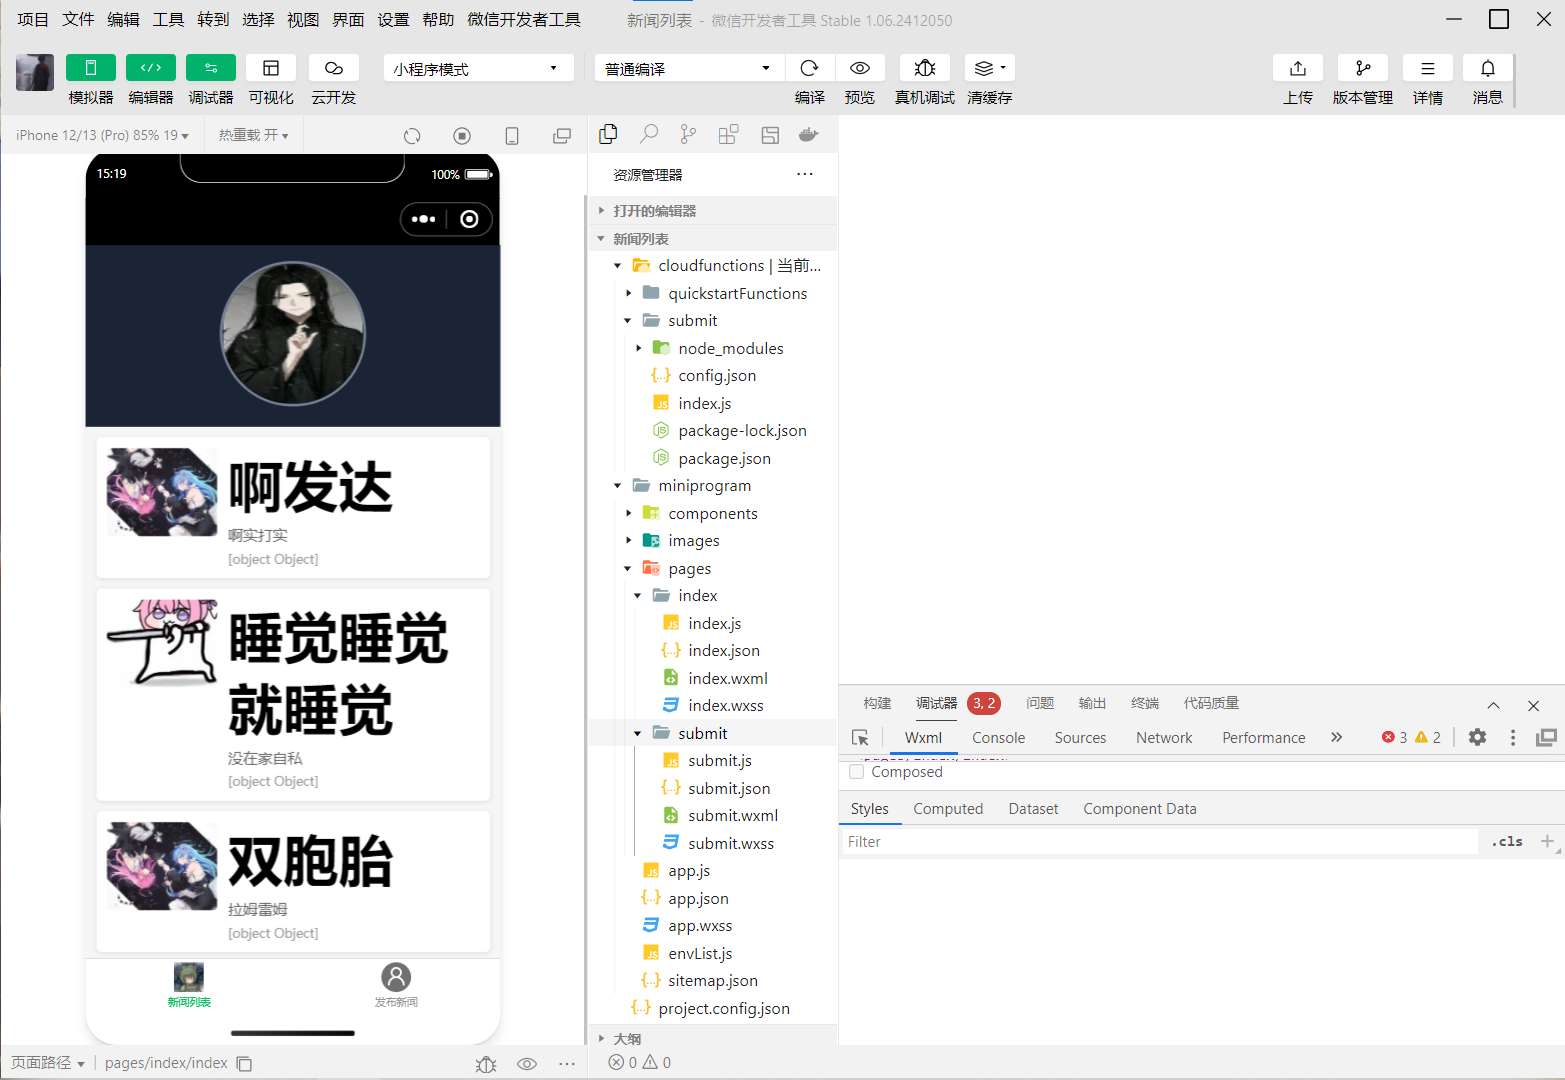Collapse the 新闻列表 project section

(712, 239)
